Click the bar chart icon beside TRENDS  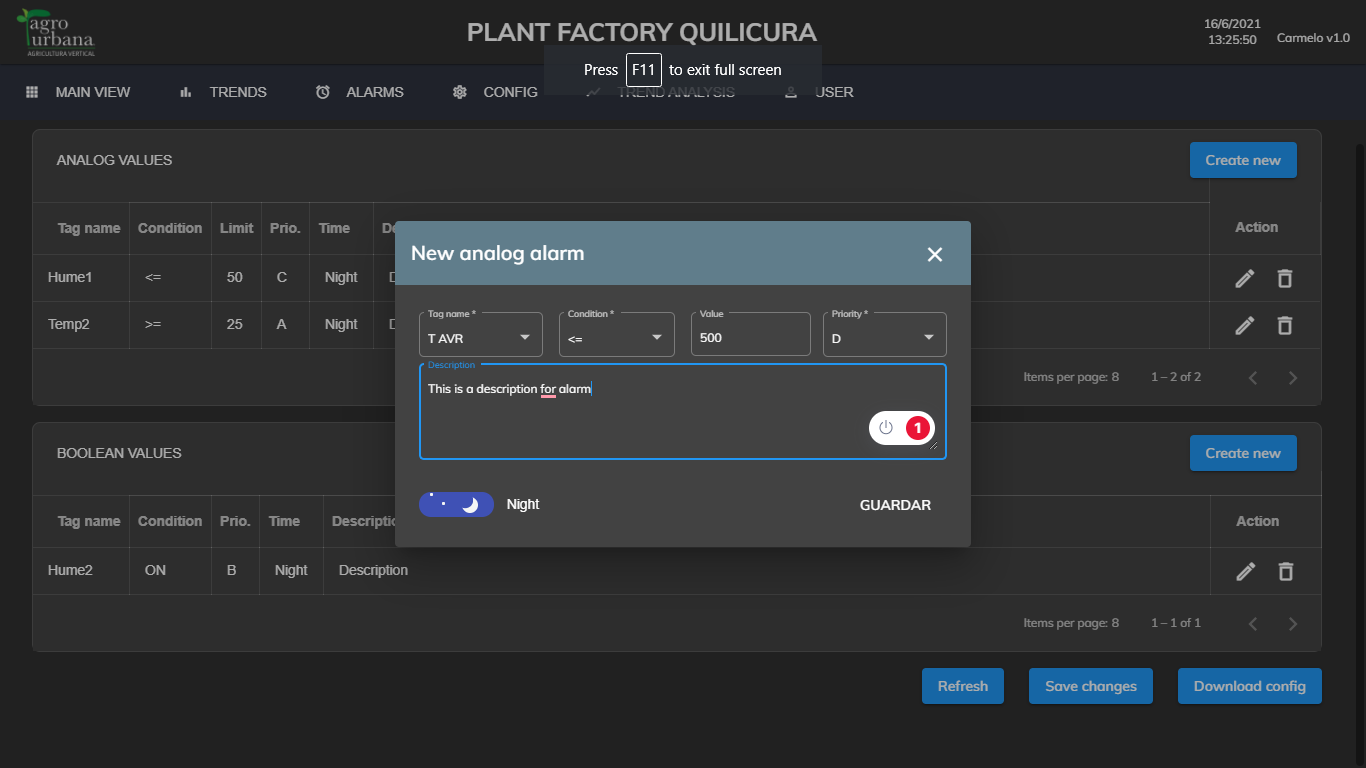click(x=186, y=92)
